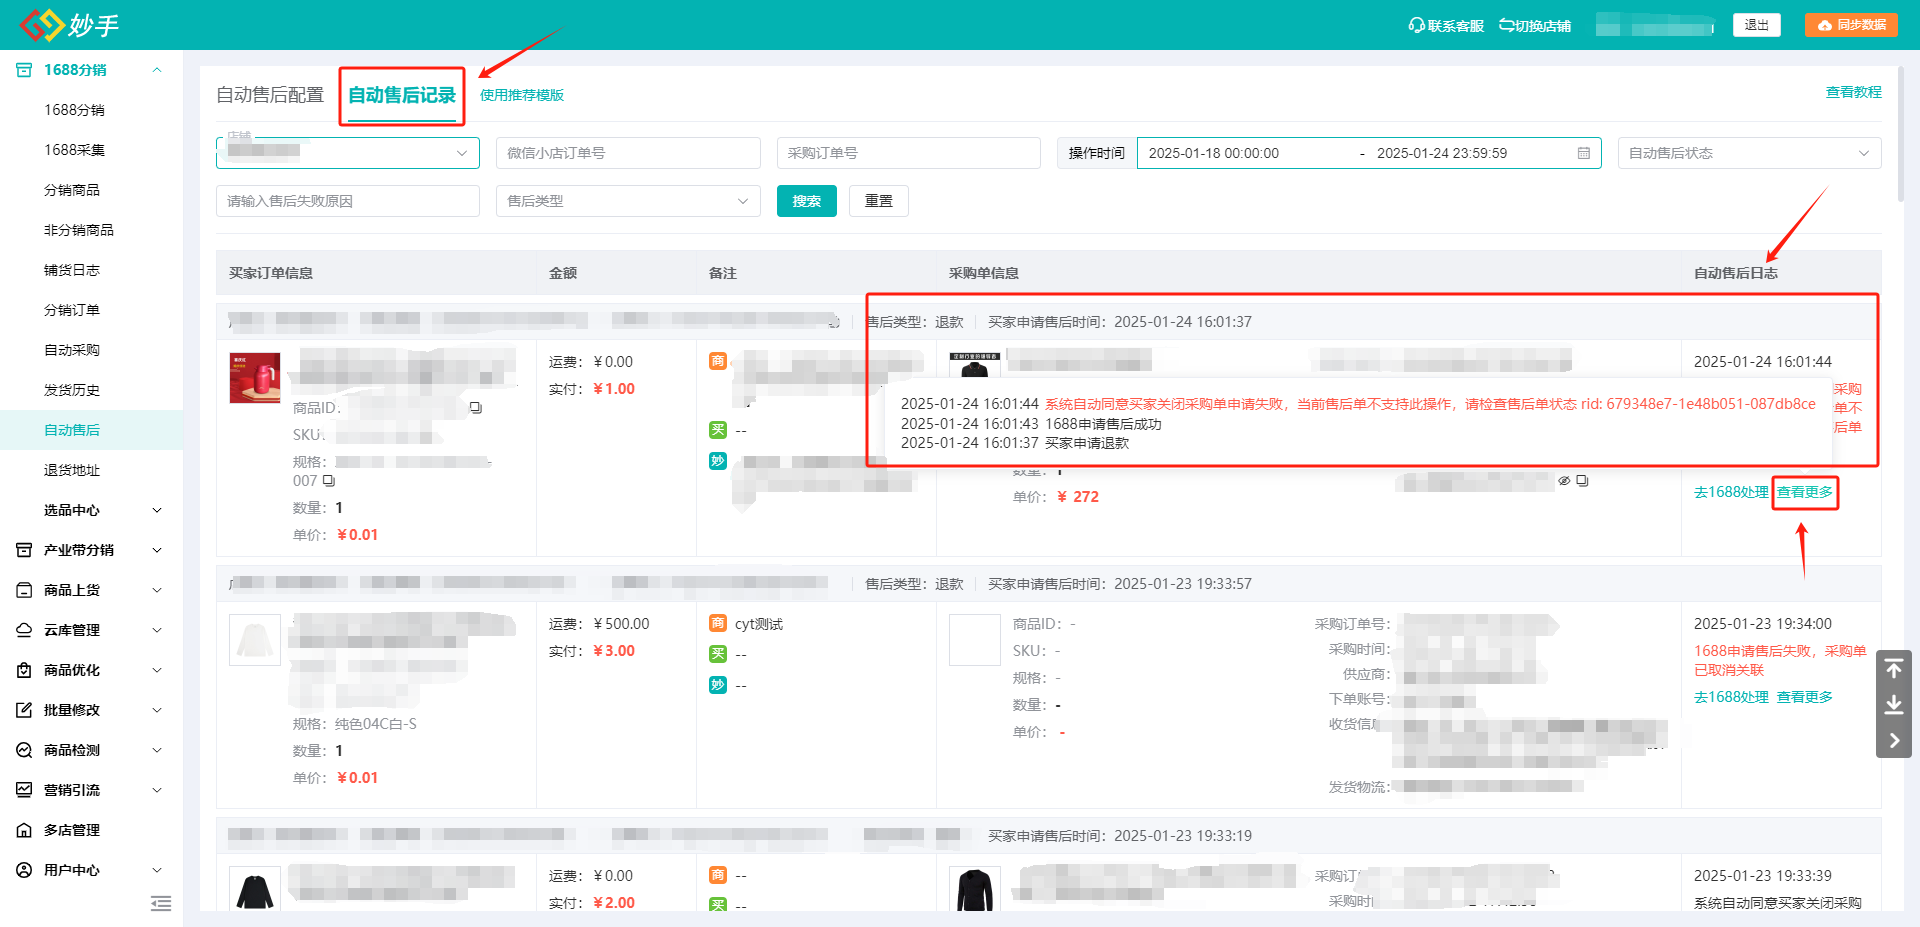Click 查看更多 for the 16:01:44 log
This screenshot has width=1920, height=927.
point(1805,492)
